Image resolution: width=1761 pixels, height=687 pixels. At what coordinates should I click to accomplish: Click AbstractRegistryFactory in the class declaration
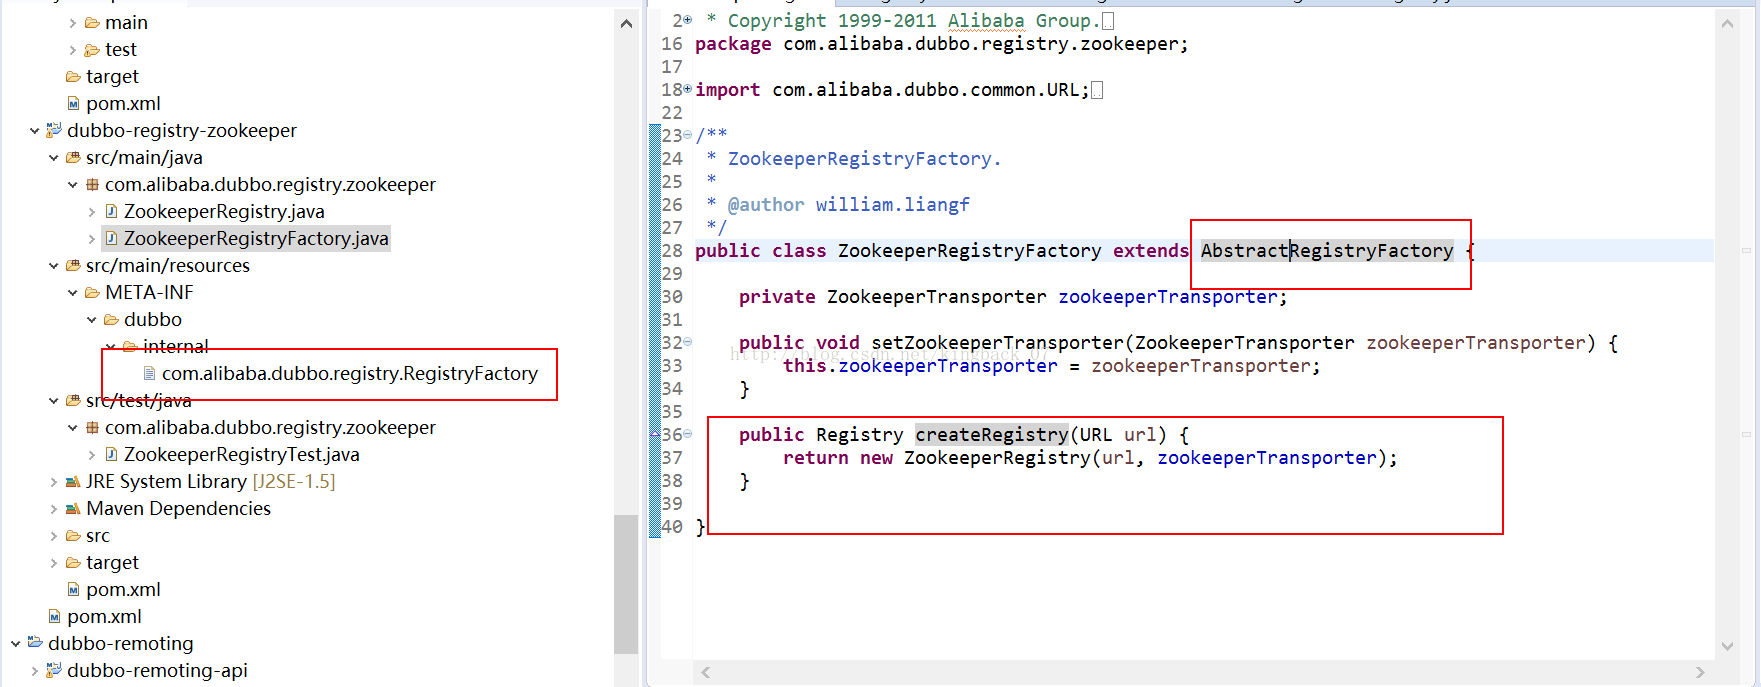(1327, 250)
